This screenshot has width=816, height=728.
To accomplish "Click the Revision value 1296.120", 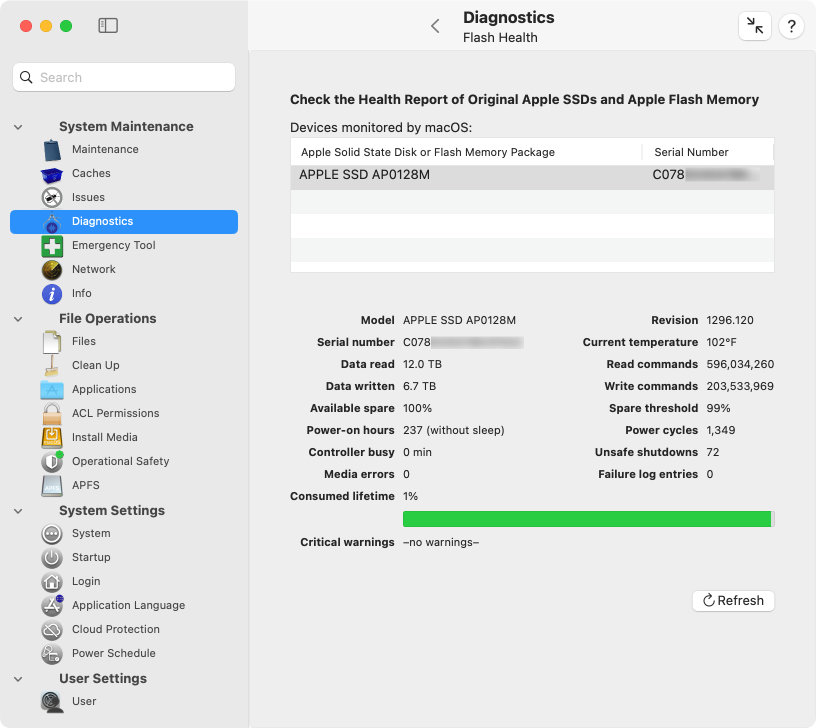I will (x=730, y=321).
